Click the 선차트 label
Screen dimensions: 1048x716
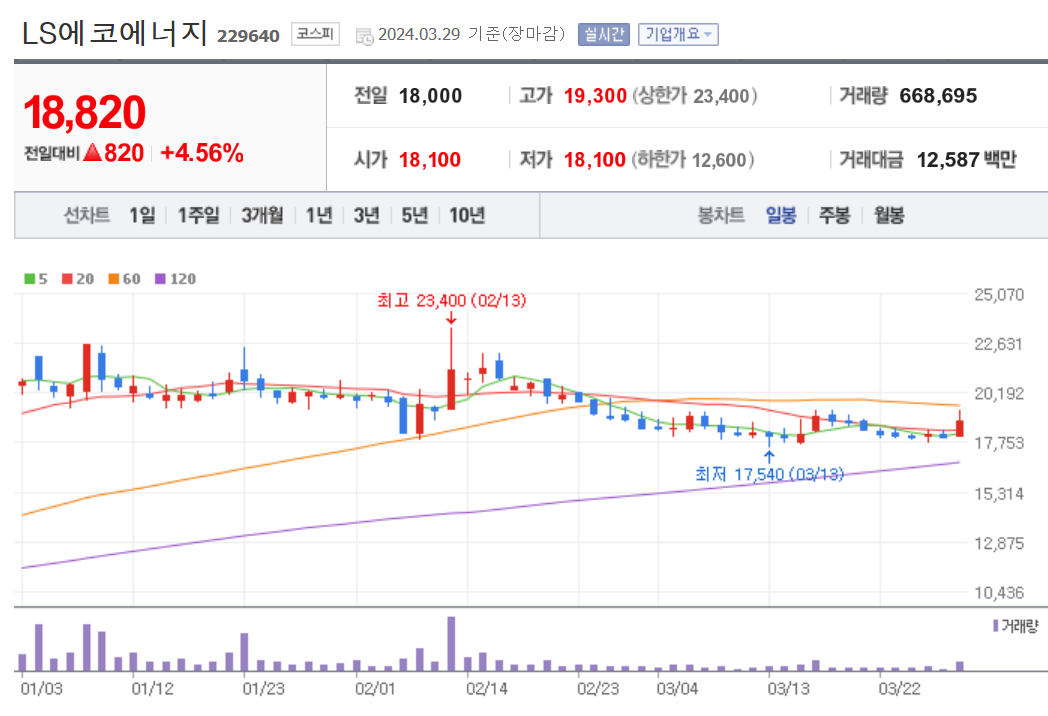pos(86,215)
